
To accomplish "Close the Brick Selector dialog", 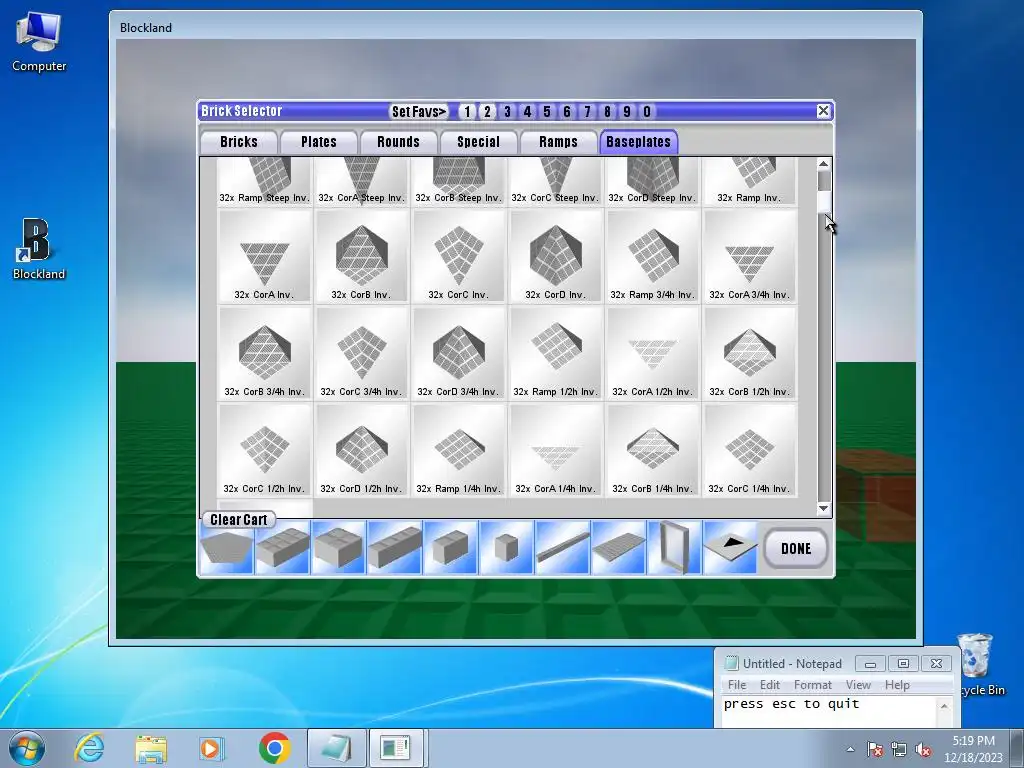I will 824,111.
